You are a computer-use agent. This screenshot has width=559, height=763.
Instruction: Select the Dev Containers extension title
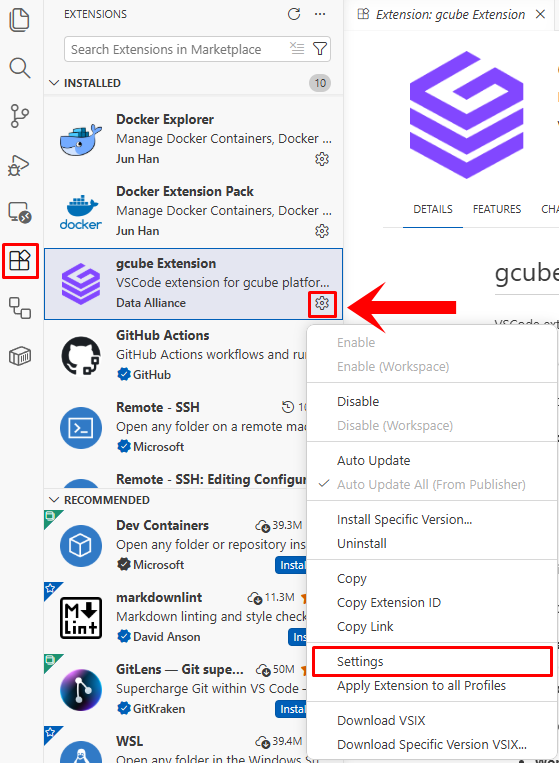pos(162,526)
